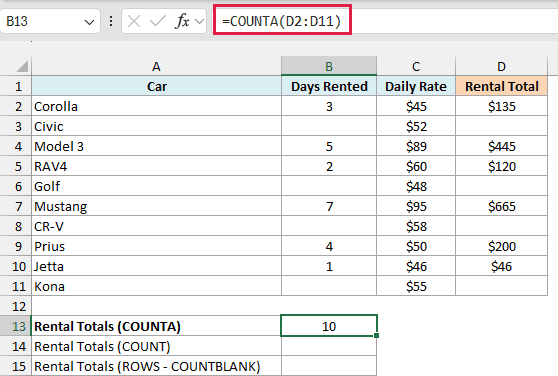
Task: Confirm entry with the checkmark icon
Action: [x=158, y=21]
